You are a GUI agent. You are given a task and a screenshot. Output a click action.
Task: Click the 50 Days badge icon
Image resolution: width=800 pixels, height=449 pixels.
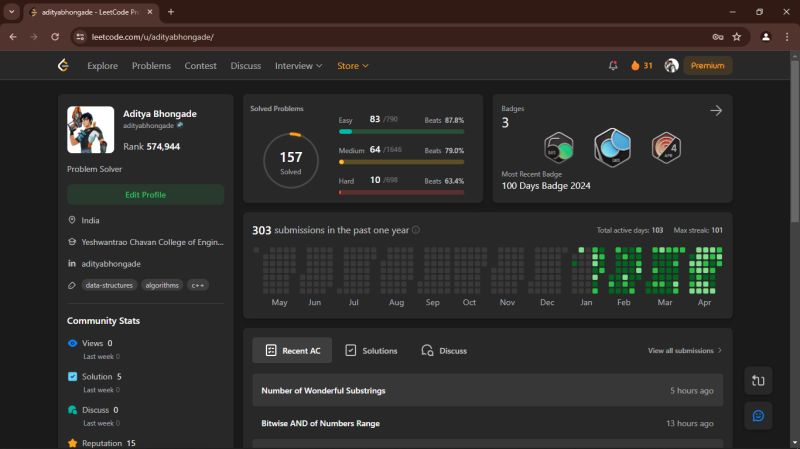(x=559, y=147)
